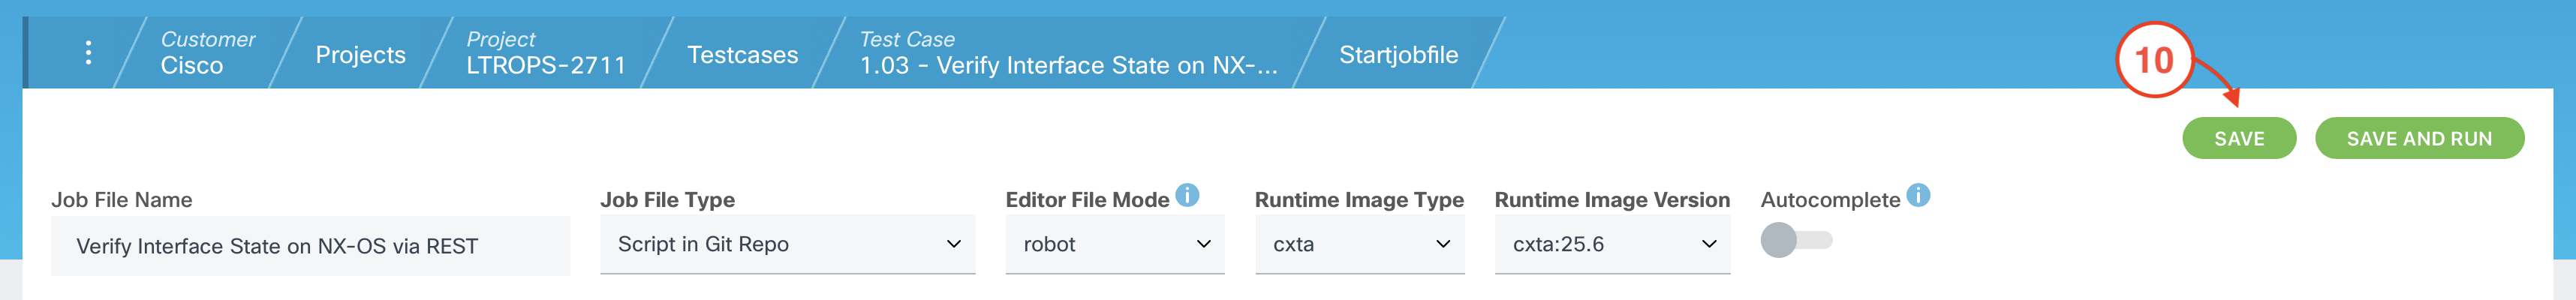
Task: Open Project LTROPS-2711 breadcrumb
Action: (545, 53)
